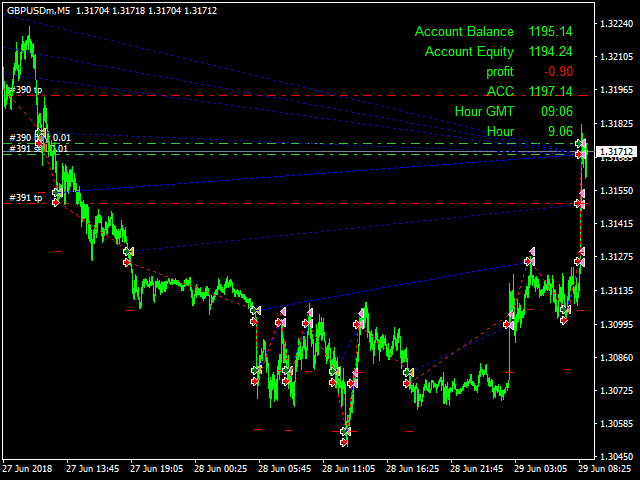The height and width of the screenshot is (480, 640).
Task: Click the #391 sell 0.01 order label
Action: click(38, 148)
